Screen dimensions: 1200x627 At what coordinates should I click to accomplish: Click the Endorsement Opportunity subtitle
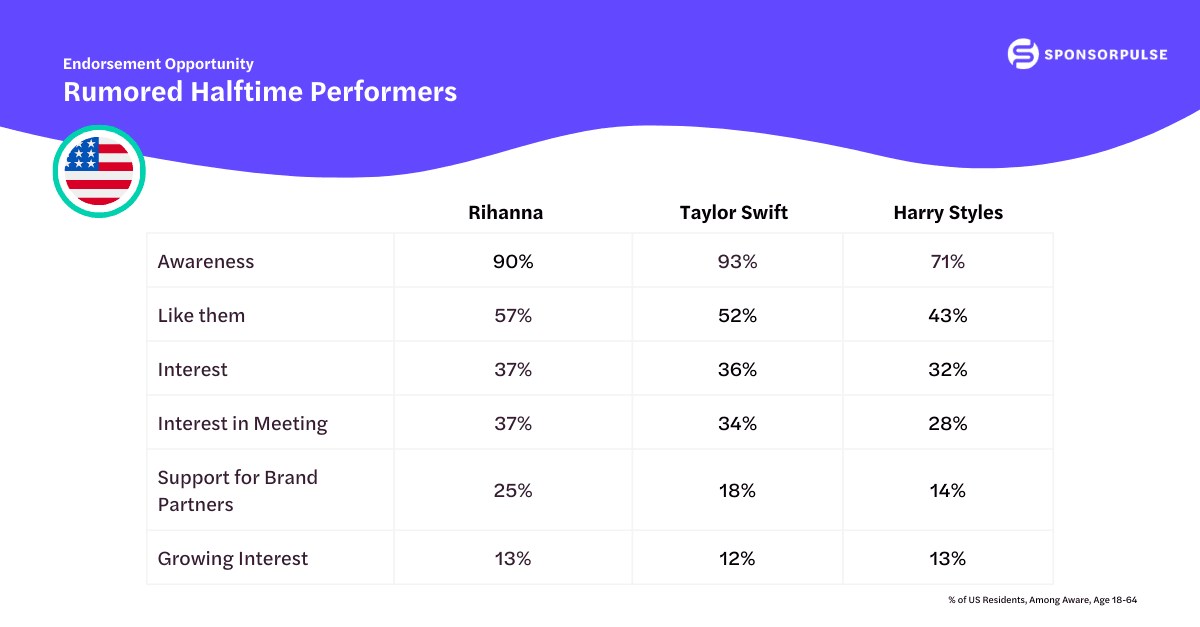(158, 64)
